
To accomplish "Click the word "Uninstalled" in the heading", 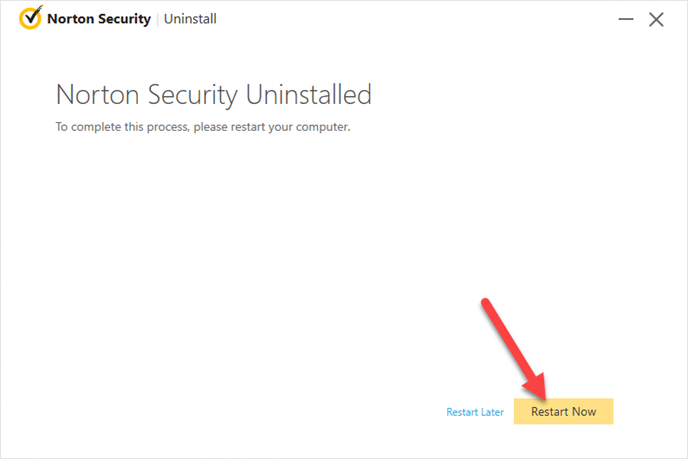I will pos(307,95).
